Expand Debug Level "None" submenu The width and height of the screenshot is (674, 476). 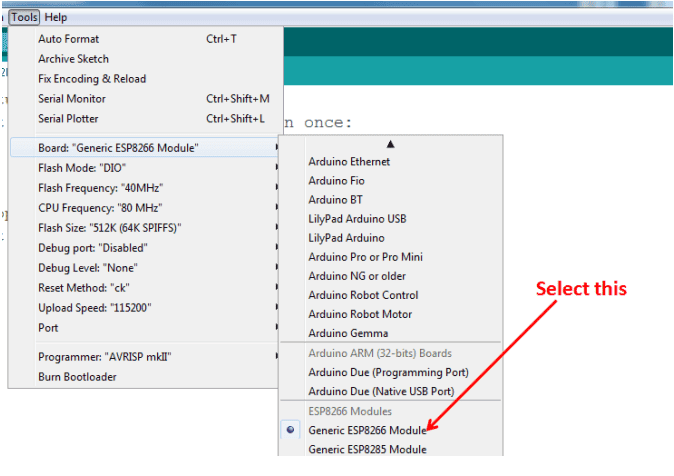click(145, 268)
